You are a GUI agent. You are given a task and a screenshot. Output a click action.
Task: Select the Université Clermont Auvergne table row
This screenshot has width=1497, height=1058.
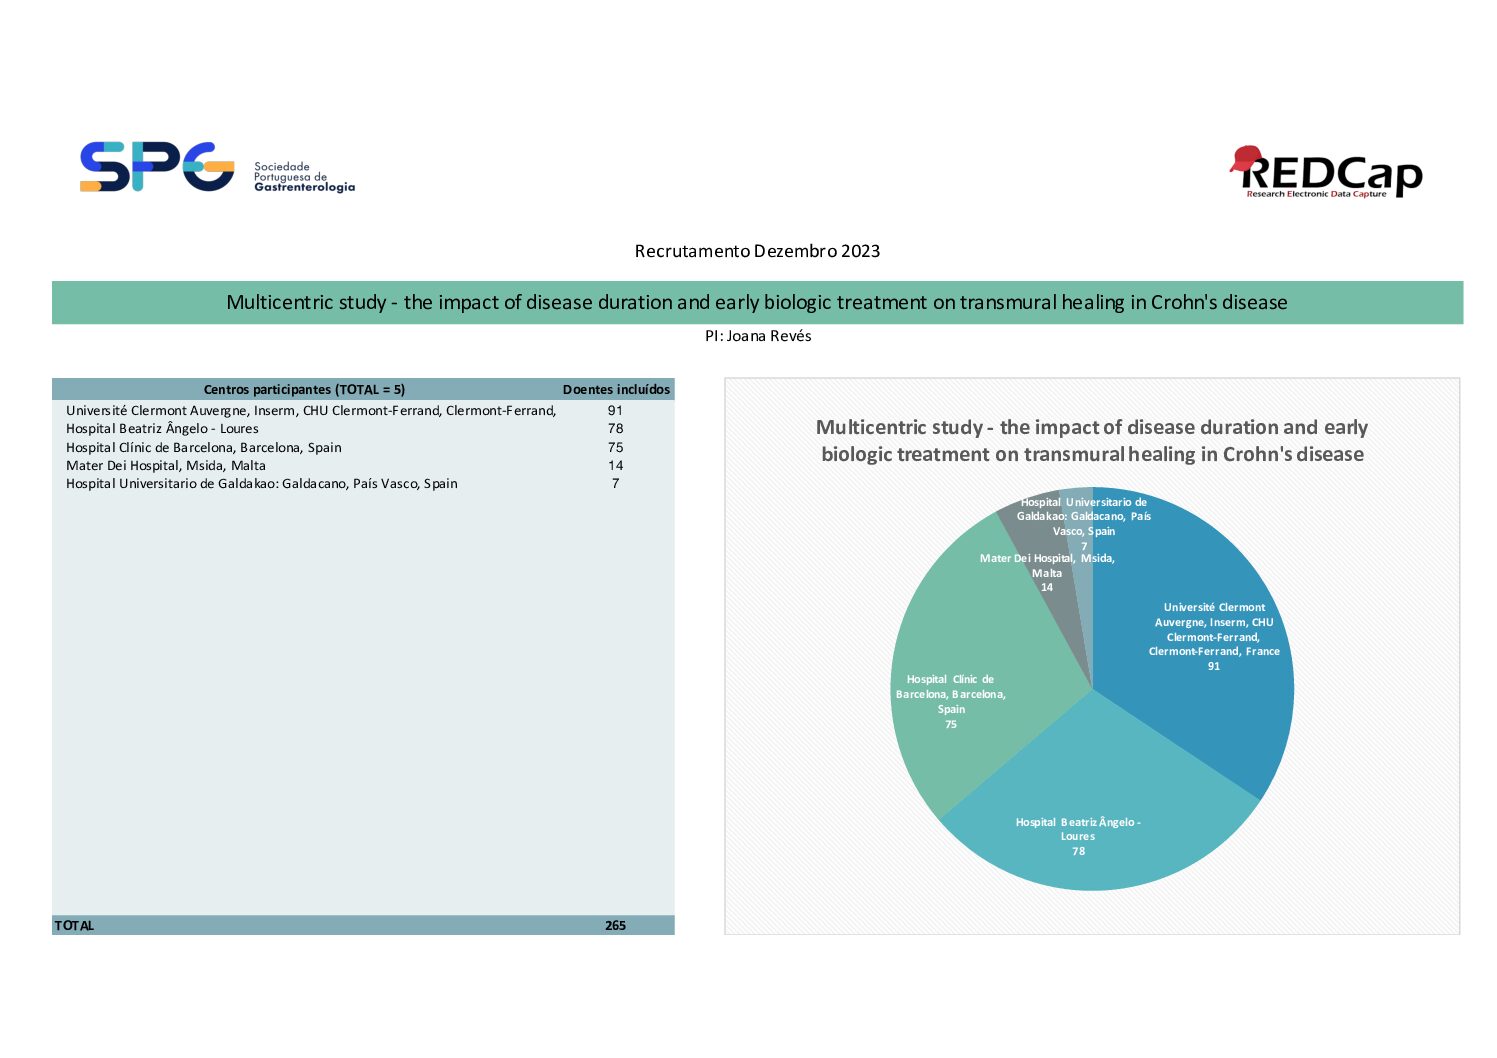363,411
